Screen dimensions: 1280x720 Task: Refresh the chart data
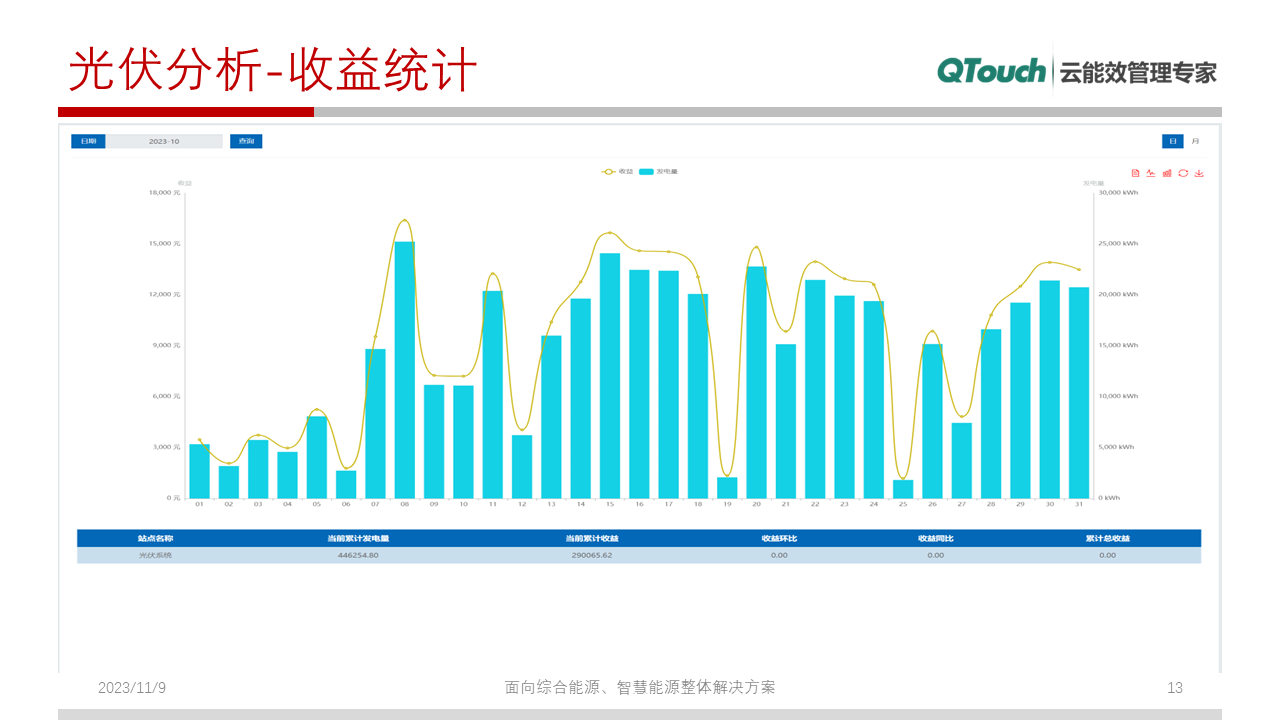(x=1183, y=173)
